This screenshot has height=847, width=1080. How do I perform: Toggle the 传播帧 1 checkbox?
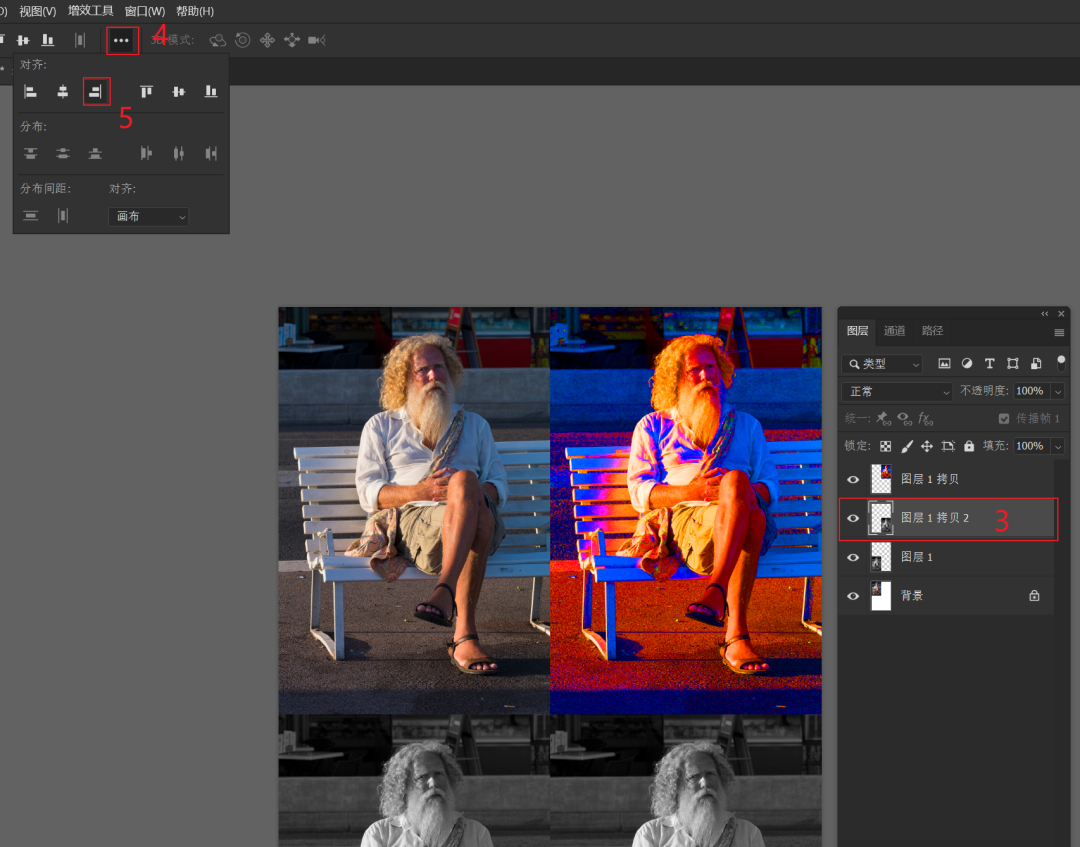[1004, 419]
